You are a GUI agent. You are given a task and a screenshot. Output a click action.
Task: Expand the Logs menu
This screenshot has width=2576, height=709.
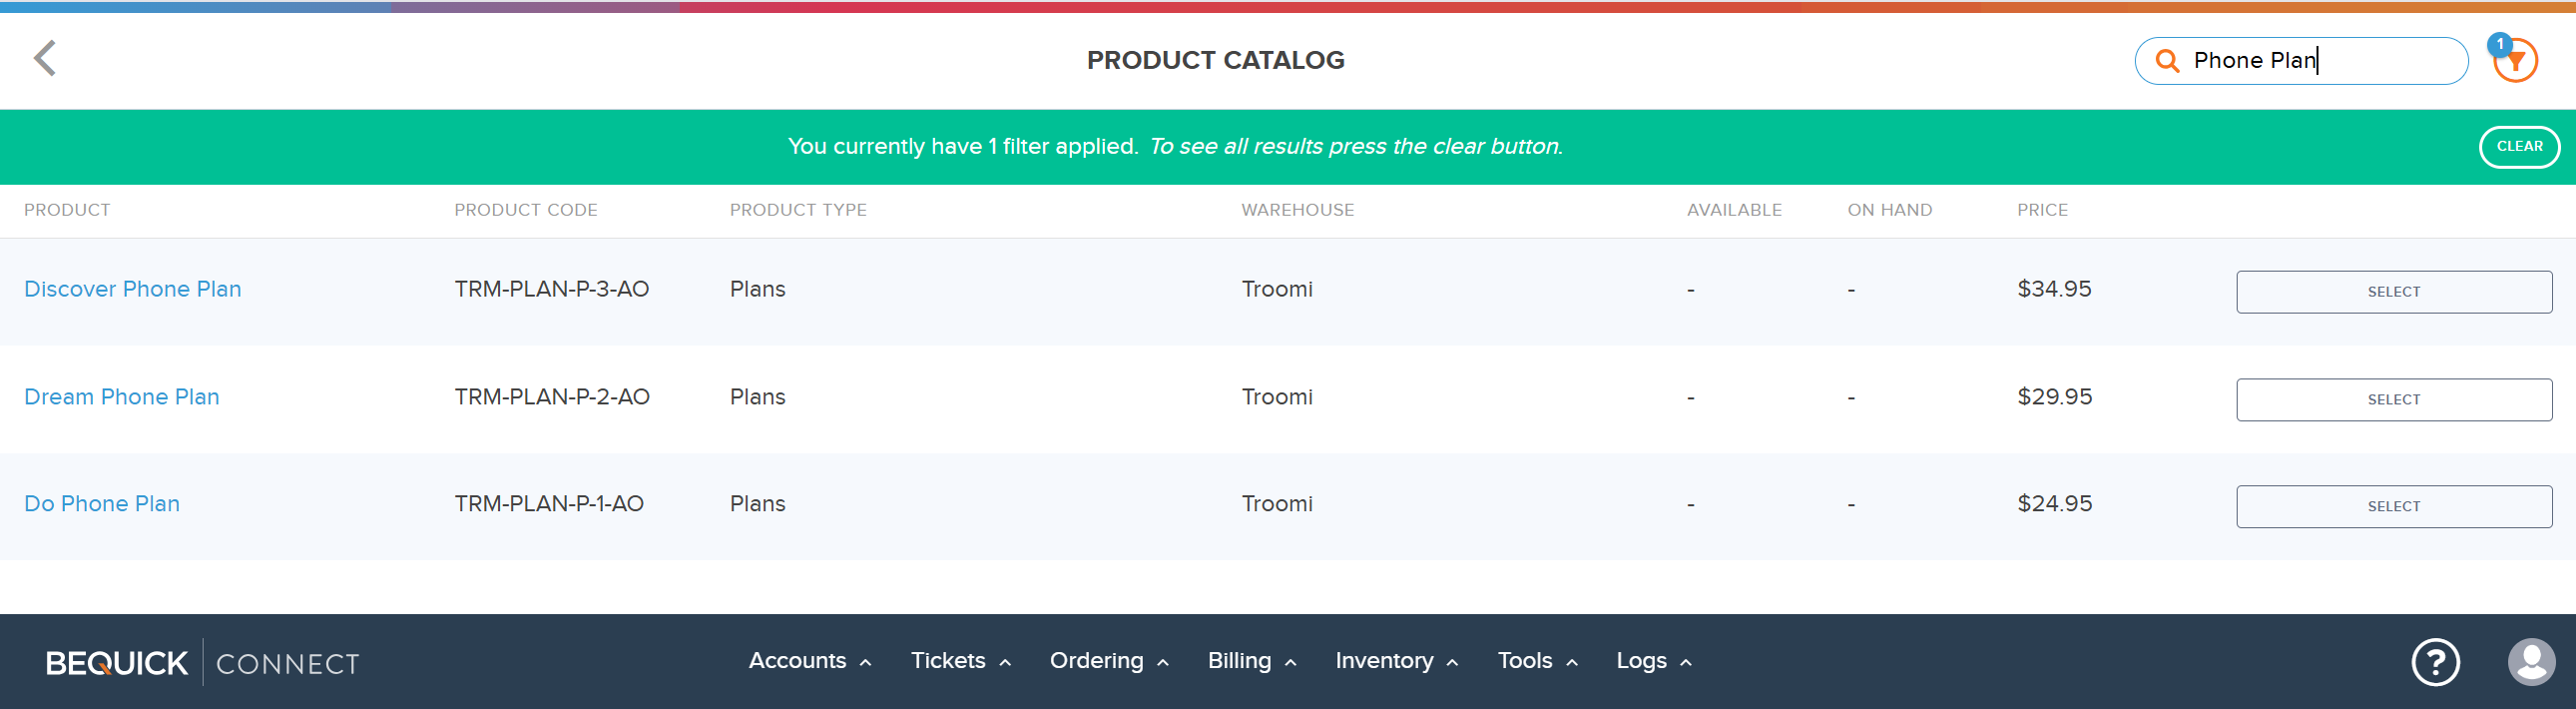pyautogui.click(x=1654, y=661)
